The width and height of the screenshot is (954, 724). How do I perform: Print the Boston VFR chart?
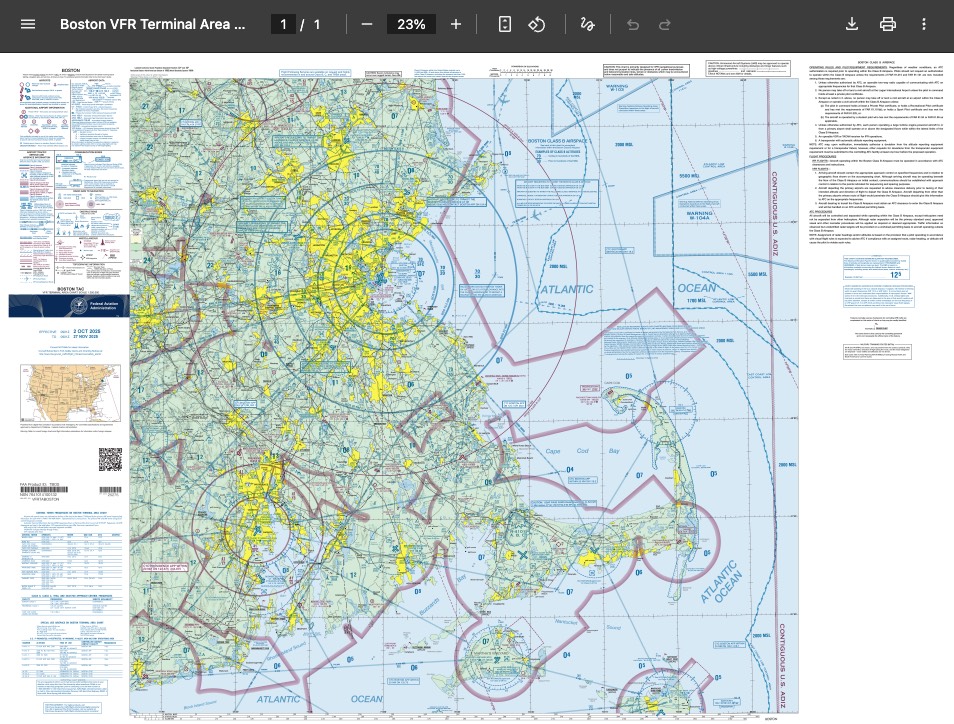tap(888, 24)
